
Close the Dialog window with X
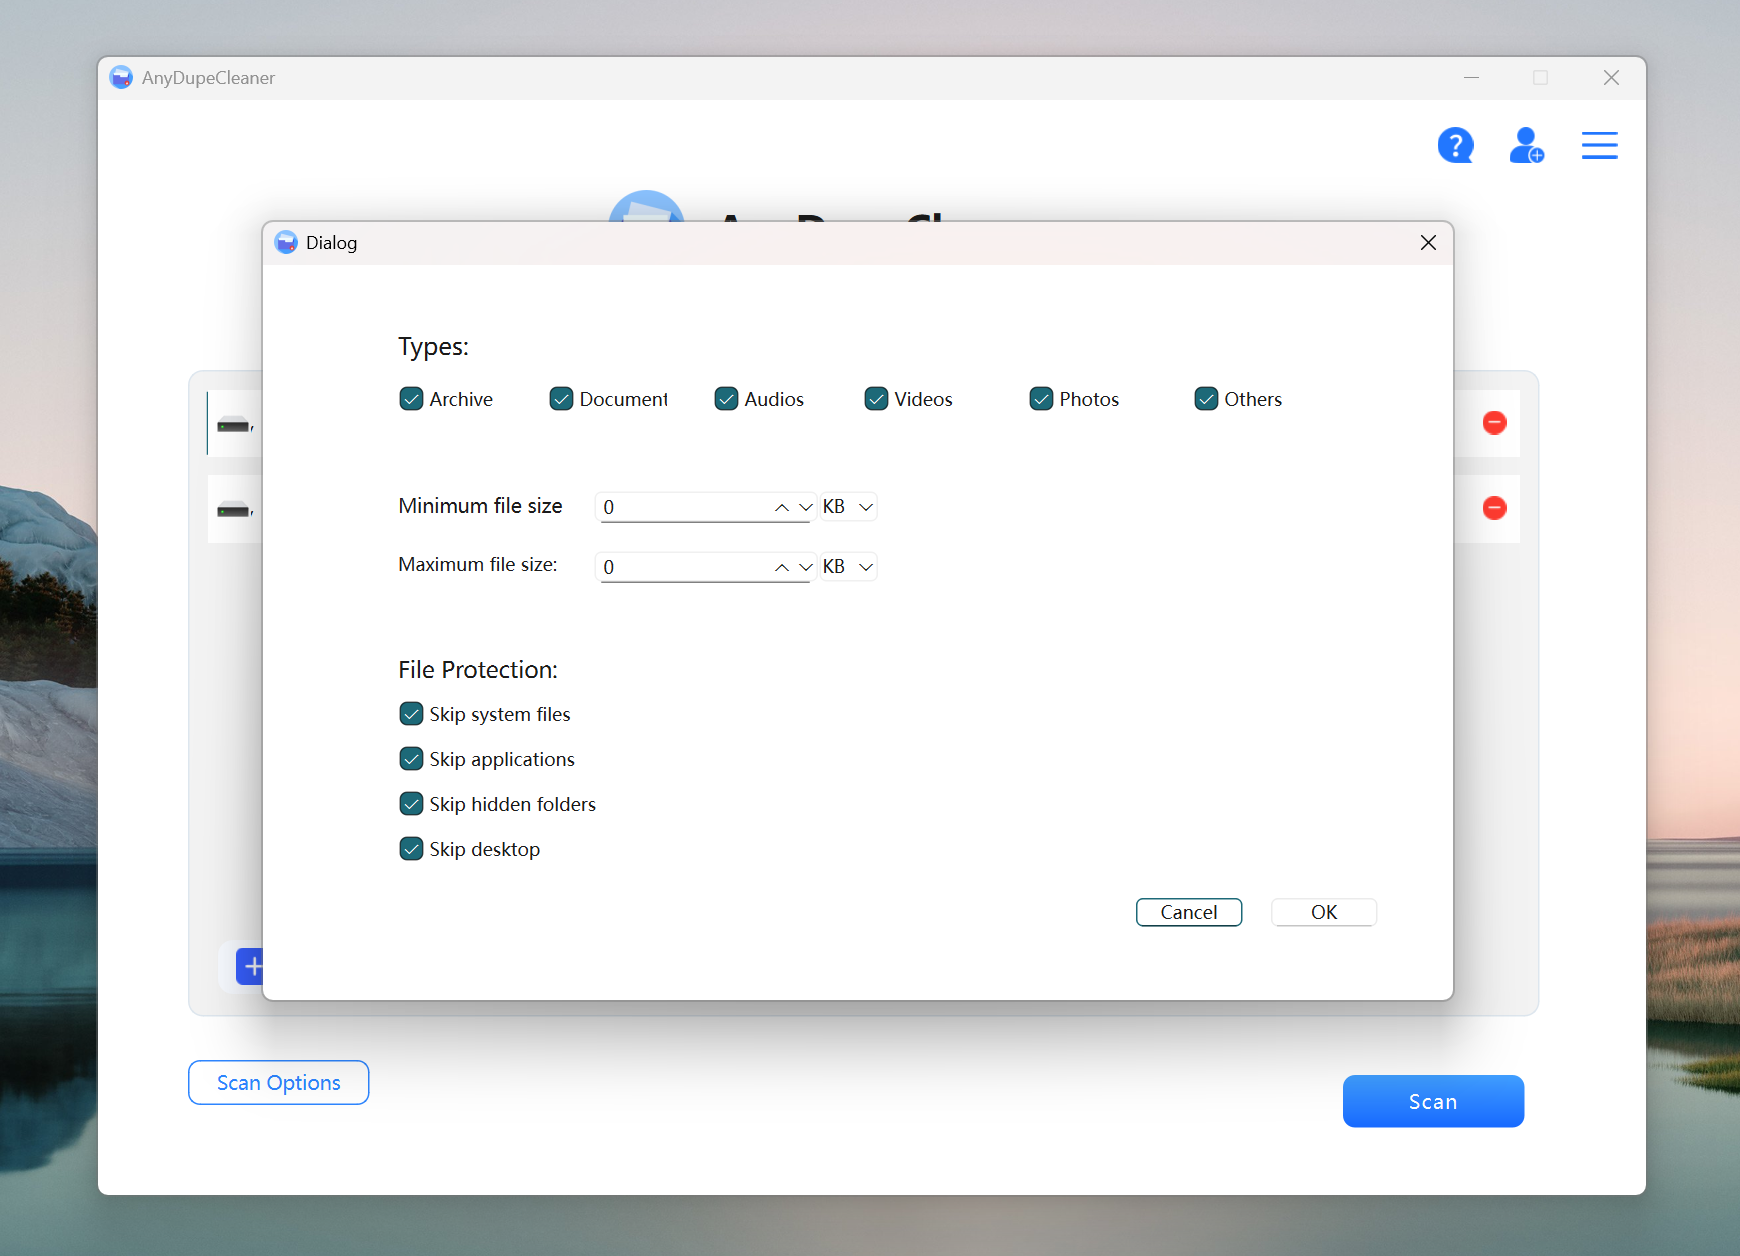1428,243
